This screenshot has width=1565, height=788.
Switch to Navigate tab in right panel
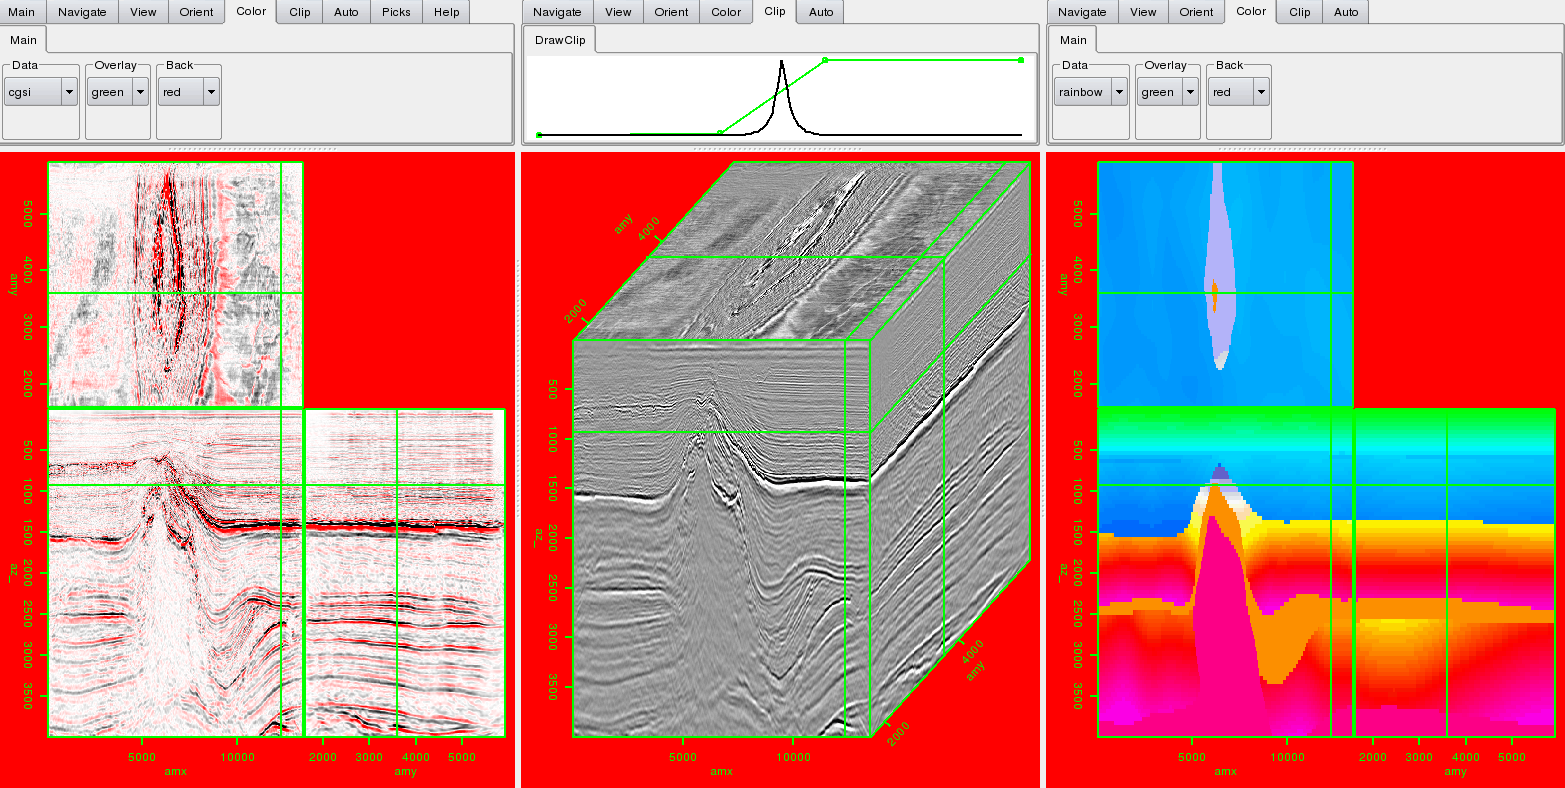click(1082, 12)
